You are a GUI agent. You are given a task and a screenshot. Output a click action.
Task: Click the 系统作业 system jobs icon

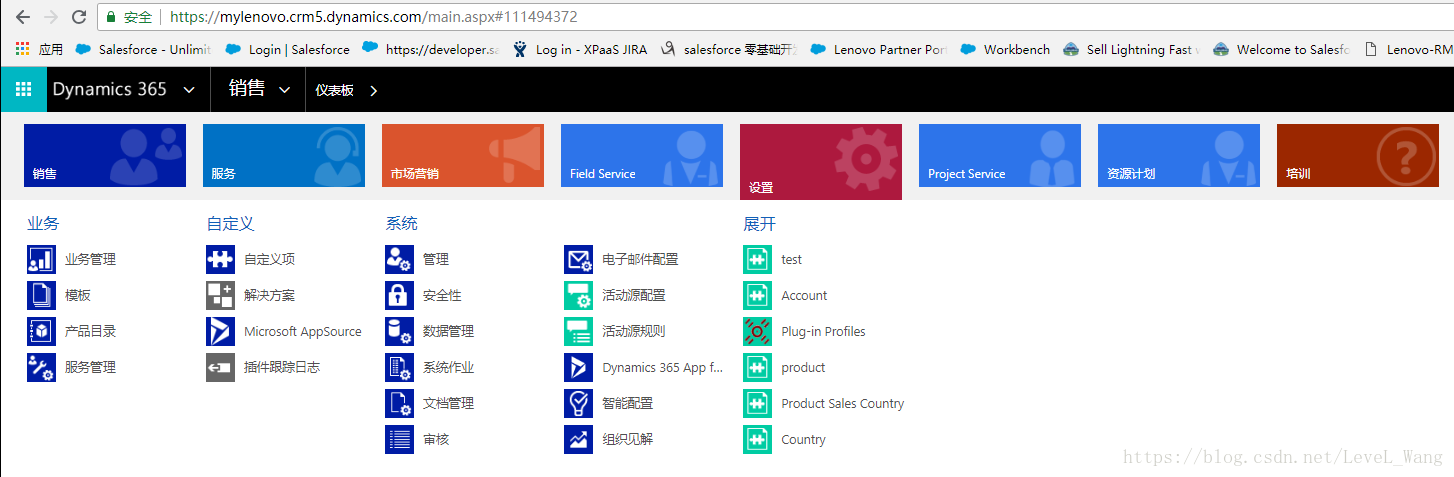(x=399, y=367)
